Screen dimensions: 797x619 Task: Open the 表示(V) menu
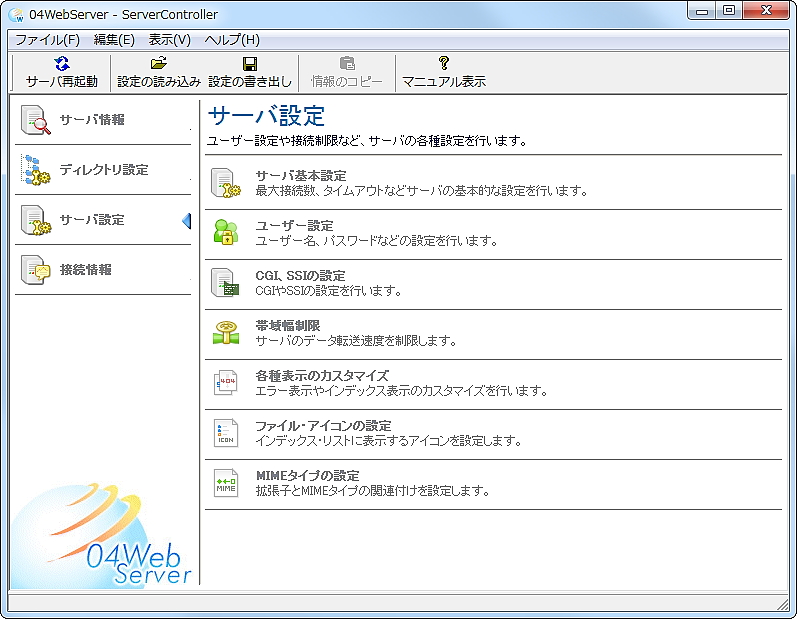169,40
